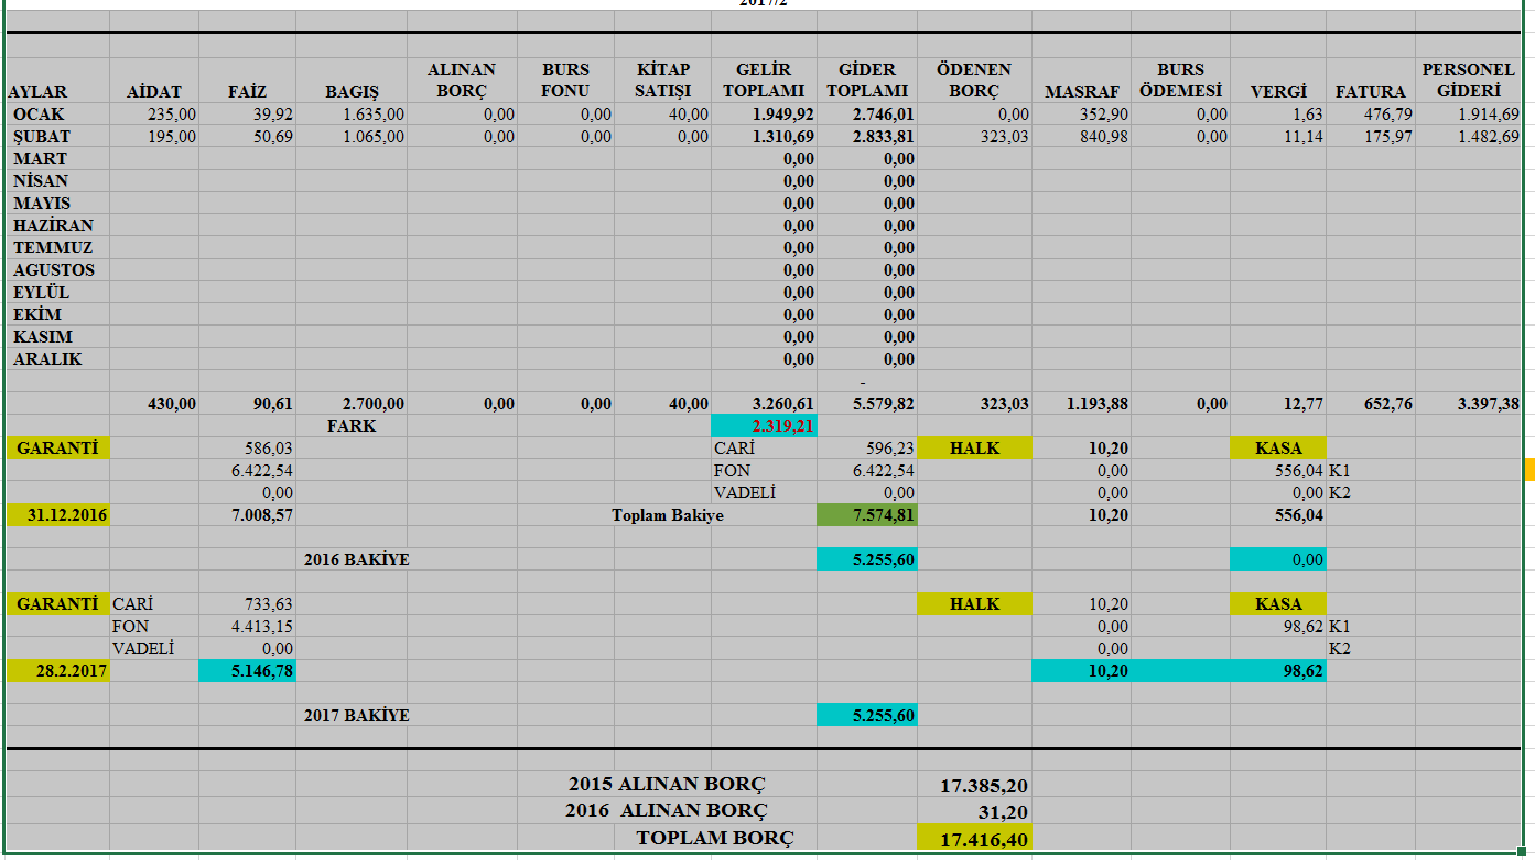Screen dimensions: 1536x864
Task: Select OCAK fatura value 476,79
Action: click(1371, 114)
